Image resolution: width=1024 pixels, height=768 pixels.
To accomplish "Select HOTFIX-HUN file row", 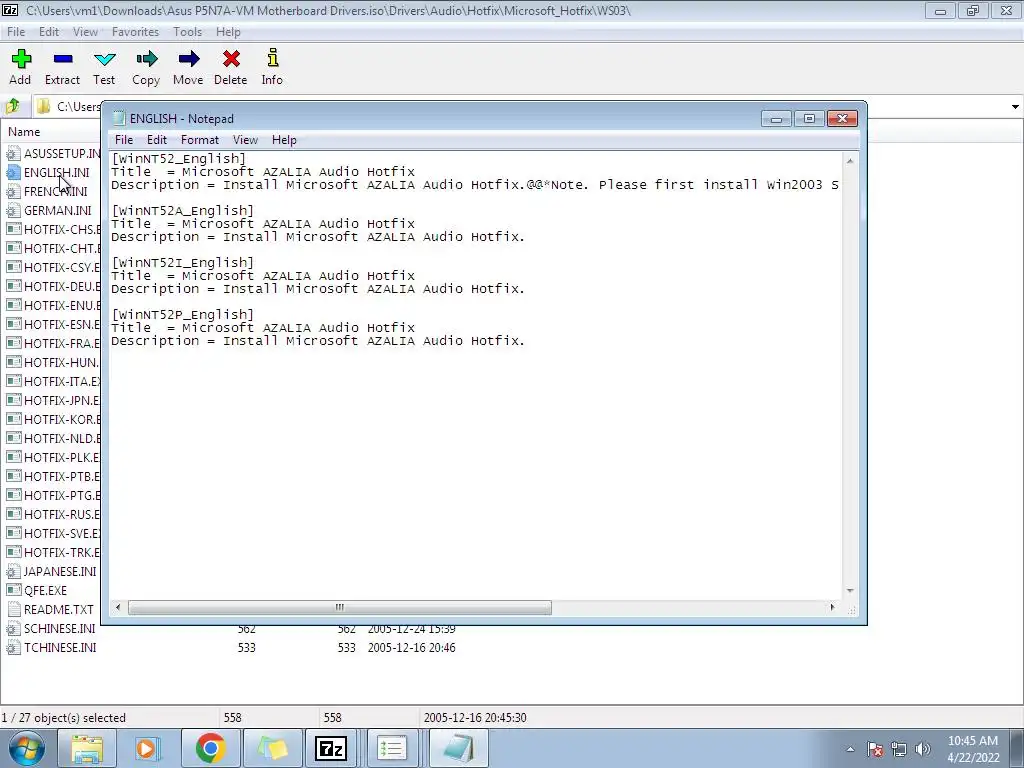I will pyautogui.click(x=52, y=362).
